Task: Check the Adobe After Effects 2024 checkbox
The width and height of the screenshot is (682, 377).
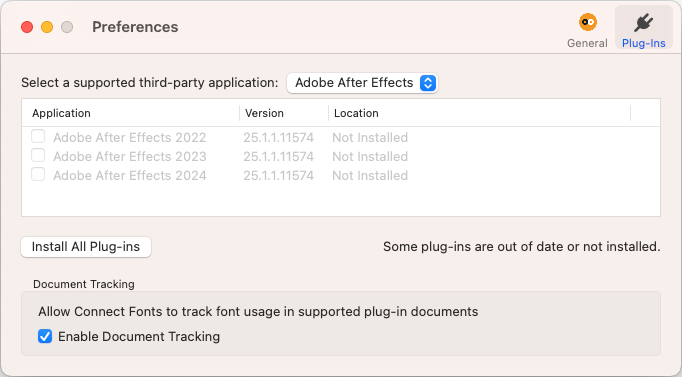Action: (x=38, y=174)
